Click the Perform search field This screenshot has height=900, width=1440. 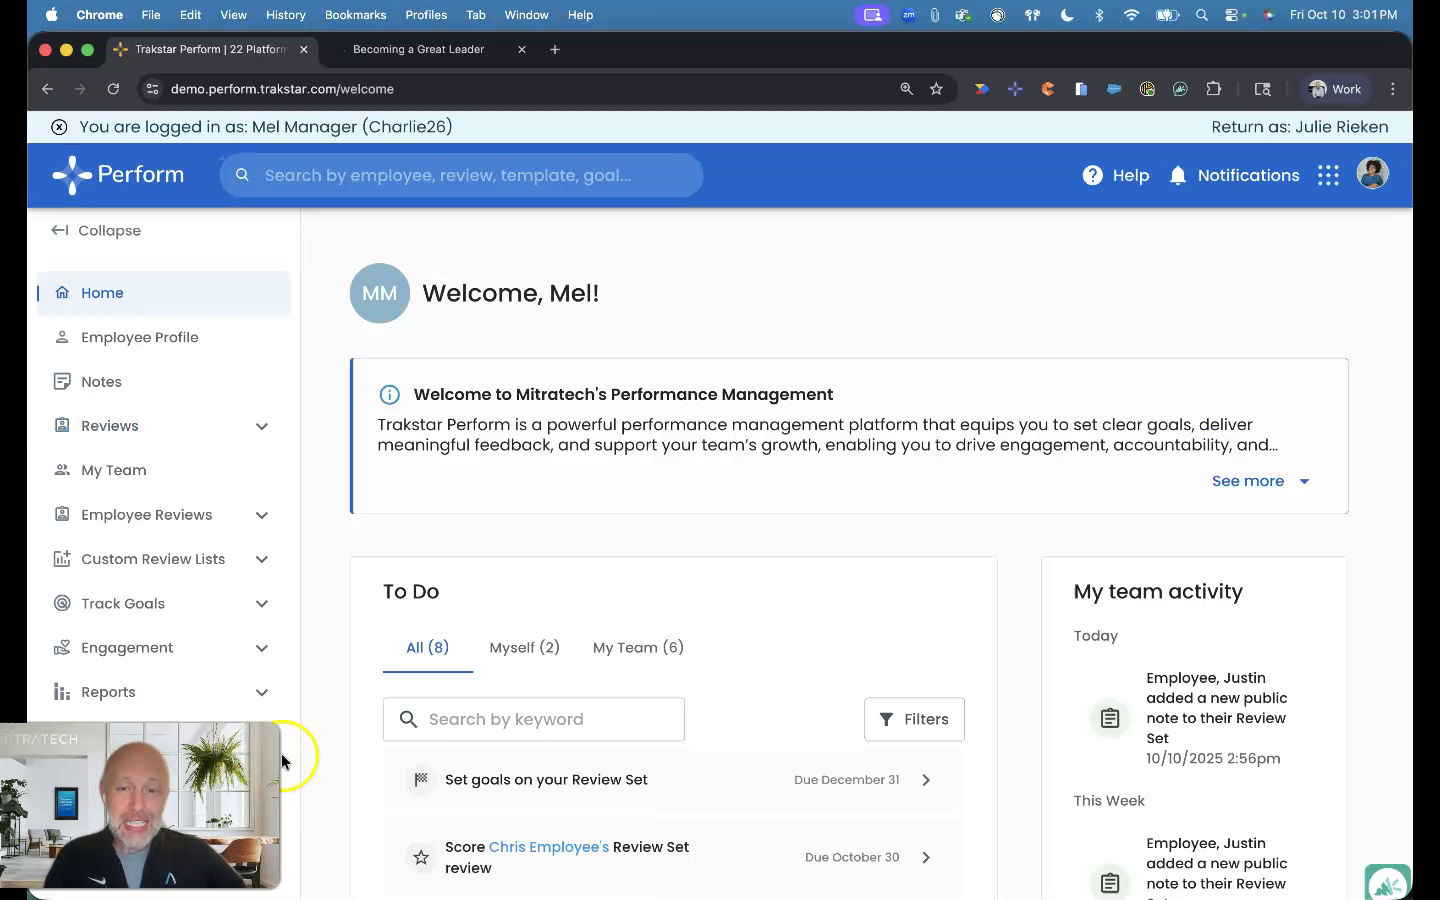[x=461, y=175]
